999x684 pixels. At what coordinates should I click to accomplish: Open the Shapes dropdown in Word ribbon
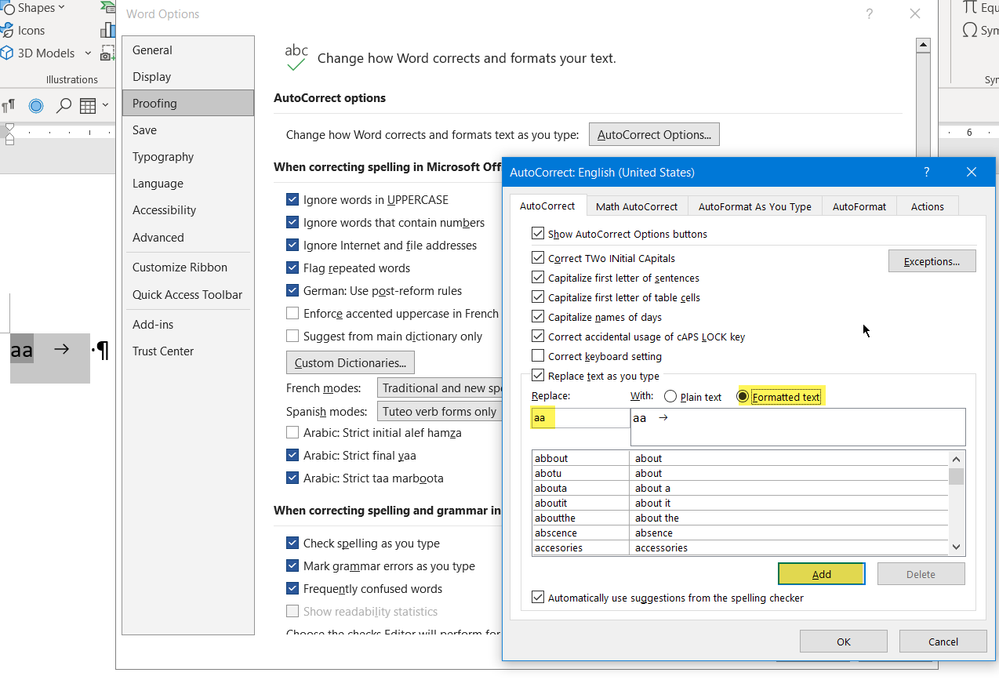(33, 8)
